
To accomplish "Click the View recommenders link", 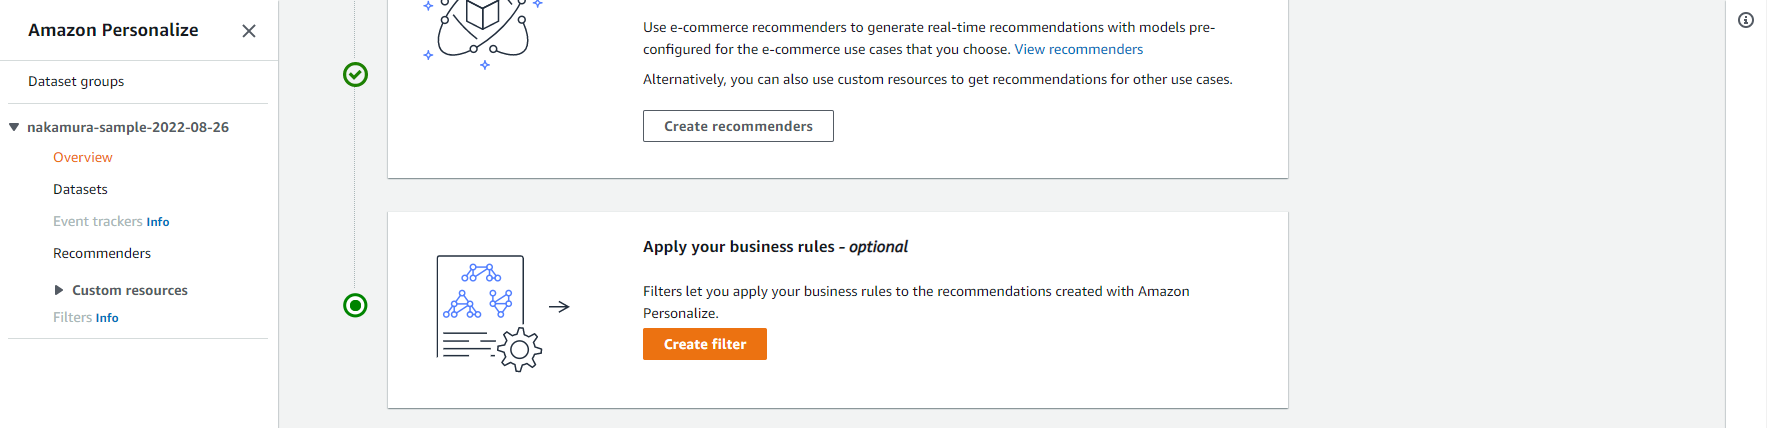I will click(1078, 49).
